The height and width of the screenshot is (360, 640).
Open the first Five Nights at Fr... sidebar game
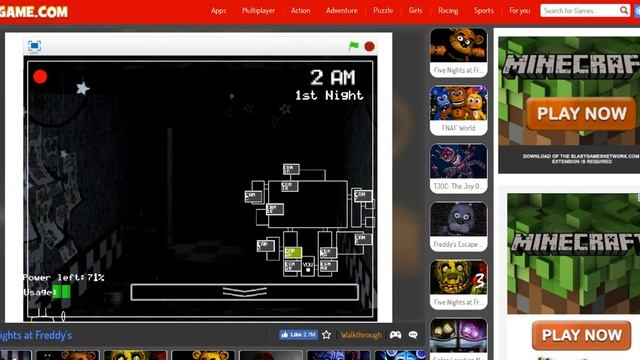coord(458,52)
